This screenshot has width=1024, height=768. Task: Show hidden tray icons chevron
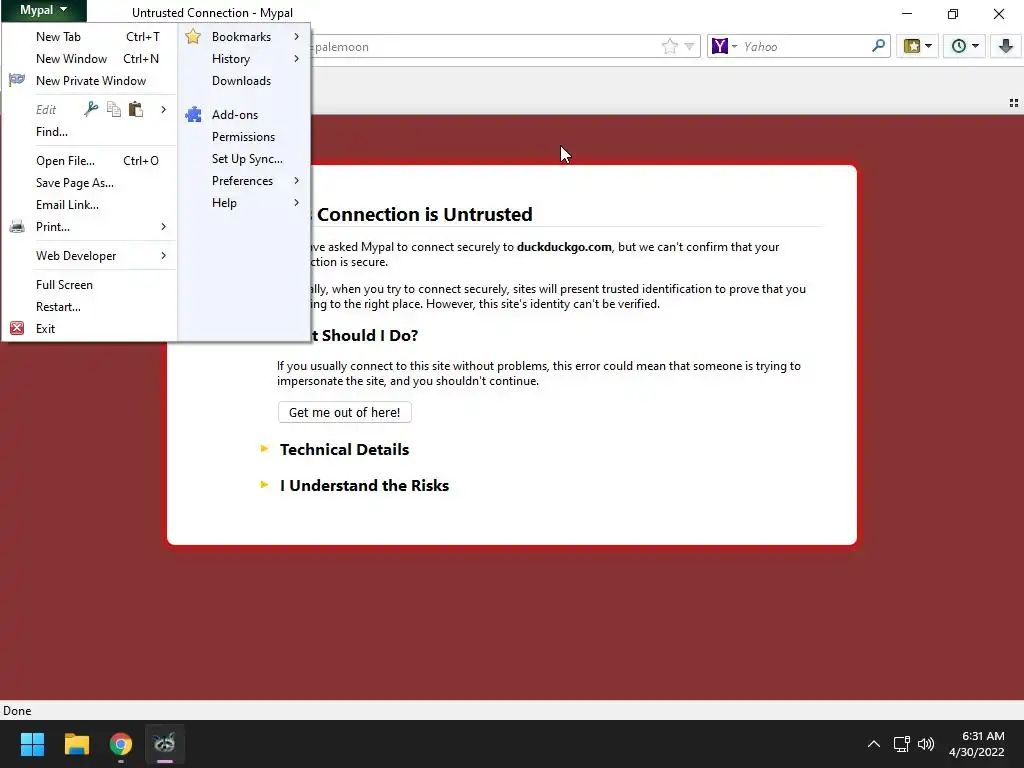(x=874, y=744)
